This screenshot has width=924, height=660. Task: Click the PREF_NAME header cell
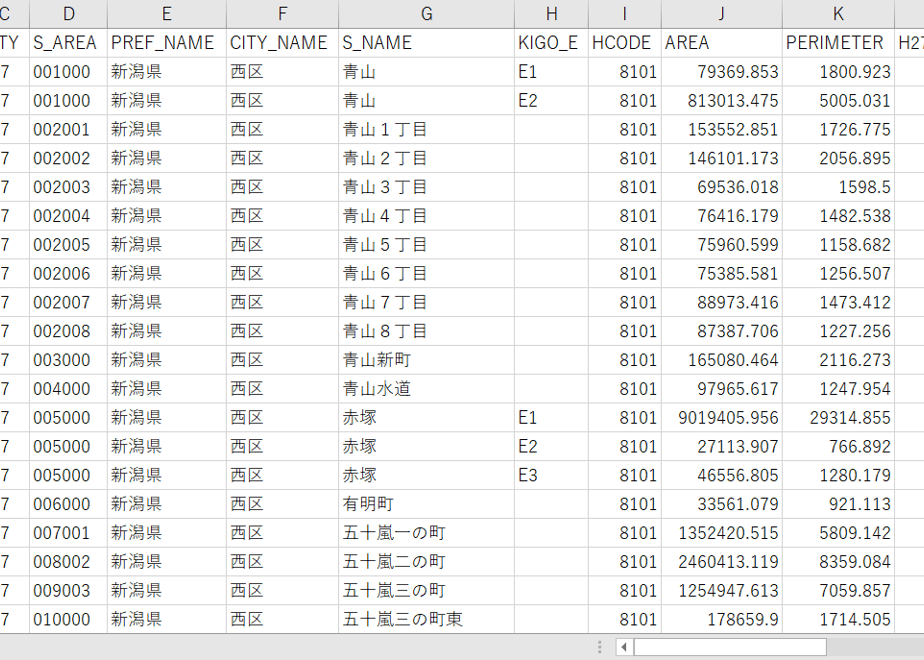167,43
